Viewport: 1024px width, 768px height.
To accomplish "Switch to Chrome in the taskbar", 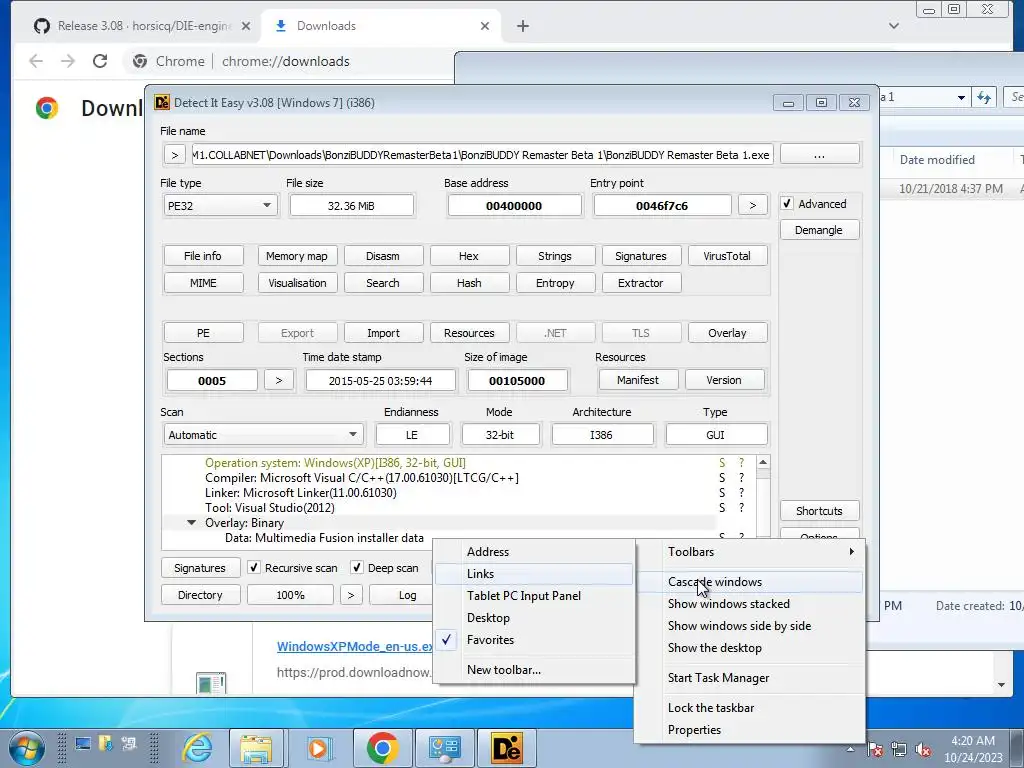I will [383, 748].
